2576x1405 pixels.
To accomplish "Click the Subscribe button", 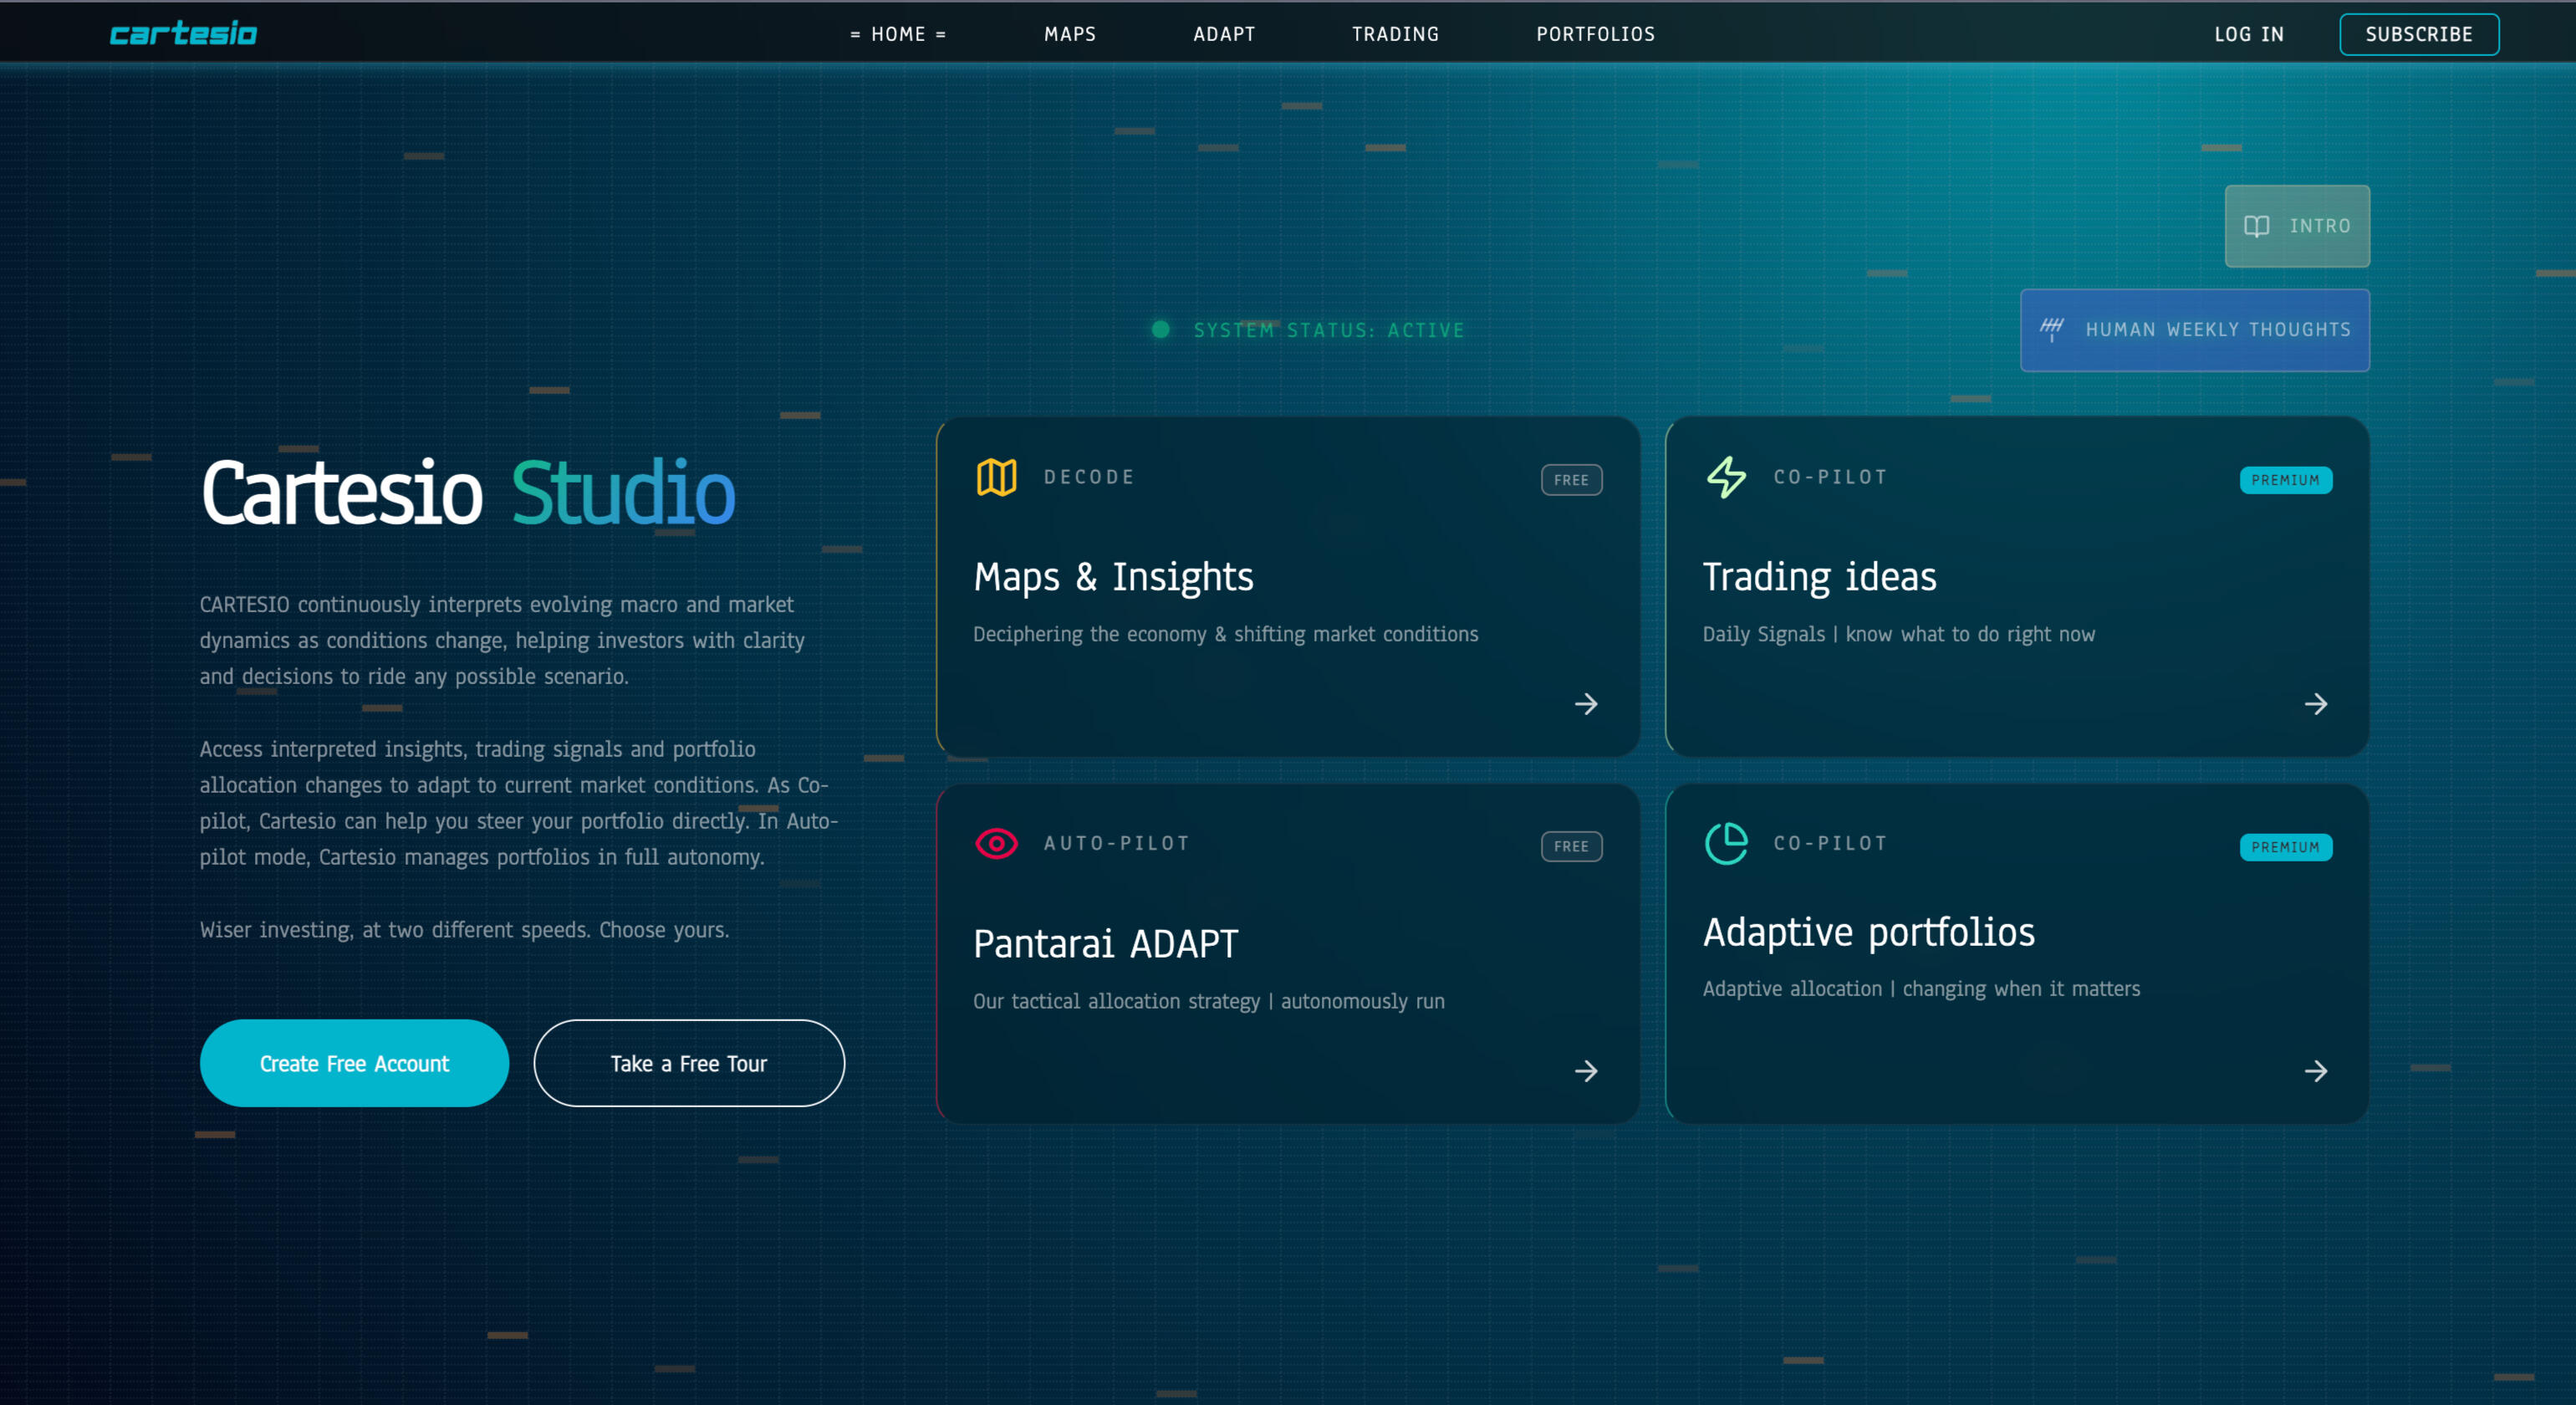I will pyautogui.click(x=2419, y=34).
